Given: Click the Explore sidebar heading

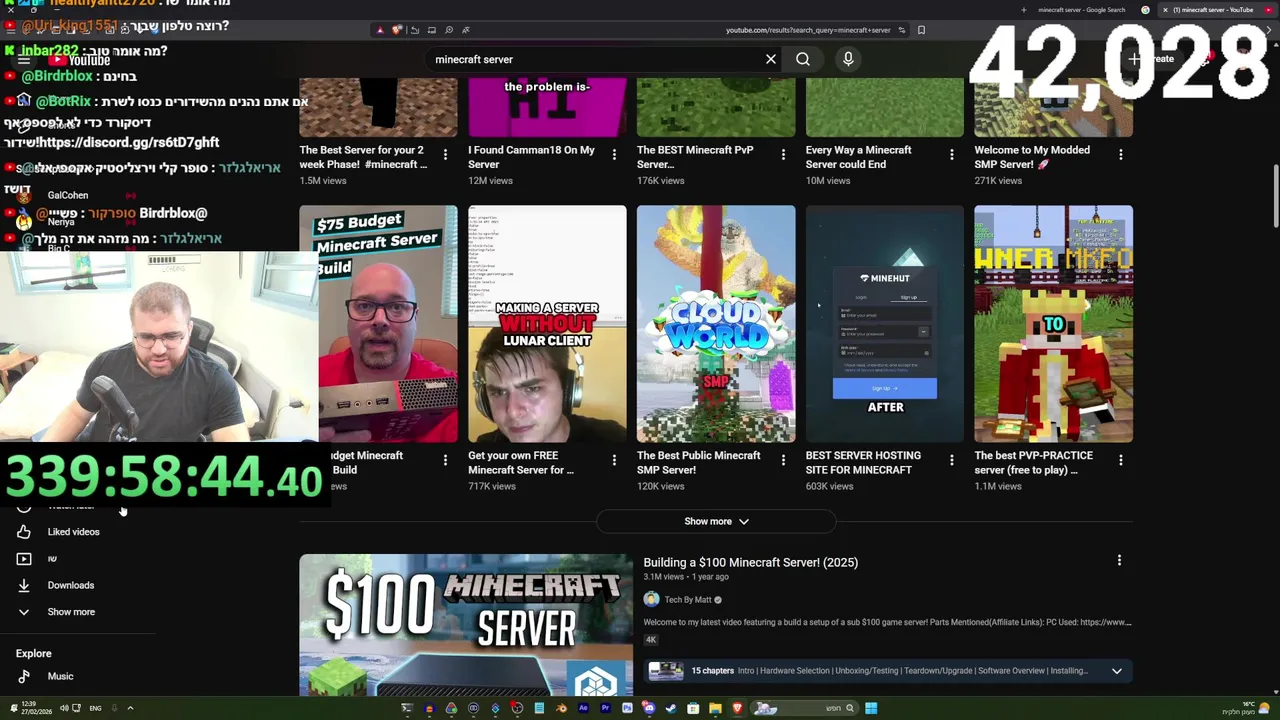Looking at the screenshot, I should tap(33, 654).
